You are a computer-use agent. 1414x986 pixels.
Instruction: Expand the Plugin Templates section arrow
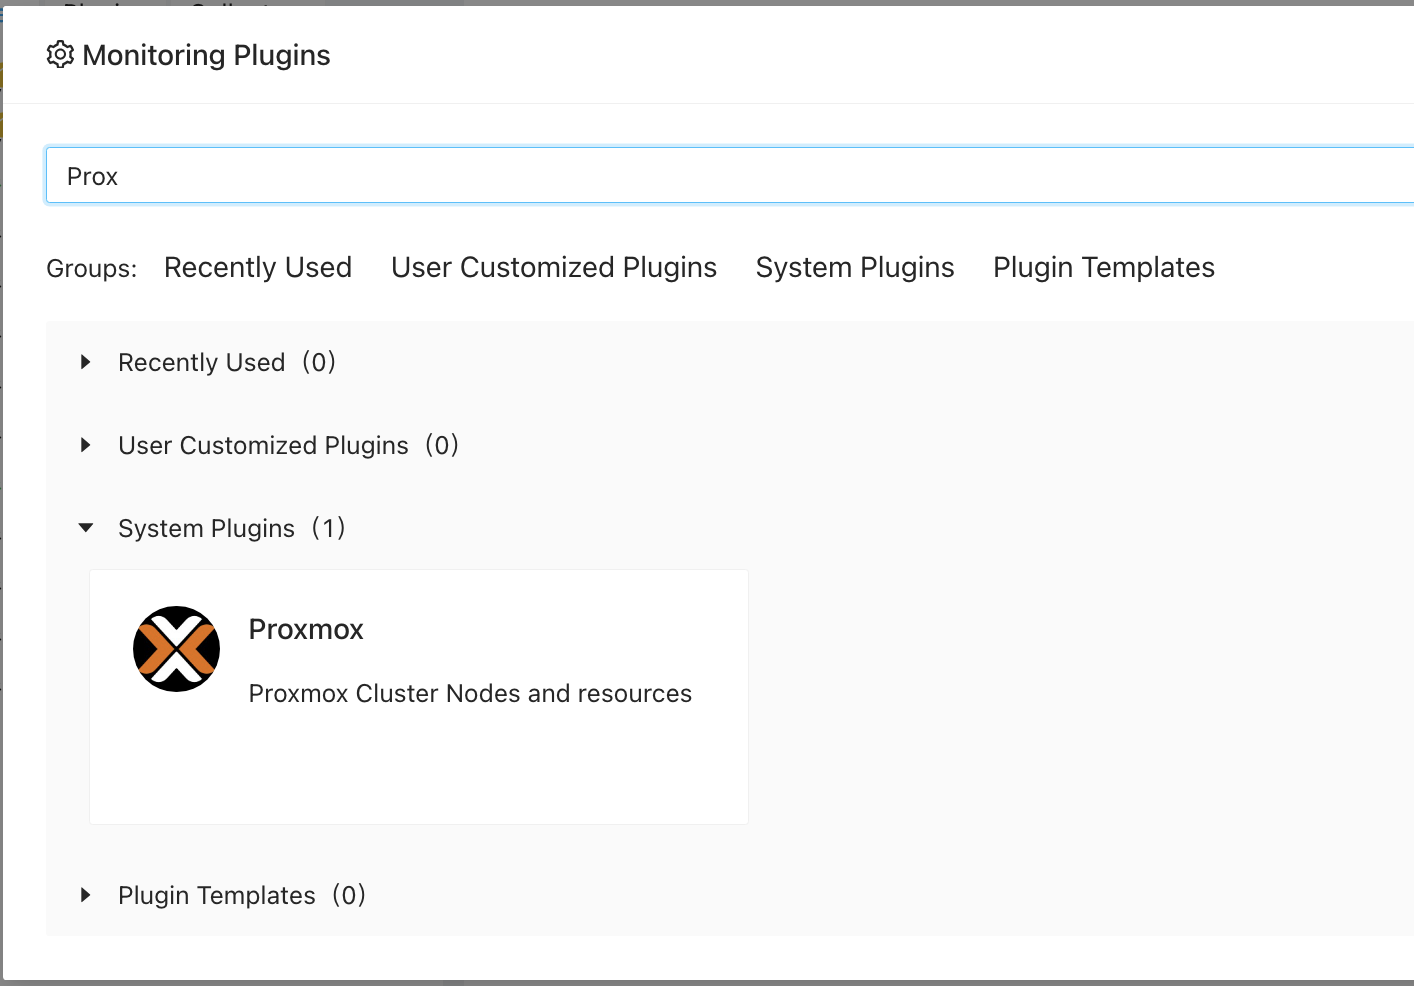click(86, 895)
